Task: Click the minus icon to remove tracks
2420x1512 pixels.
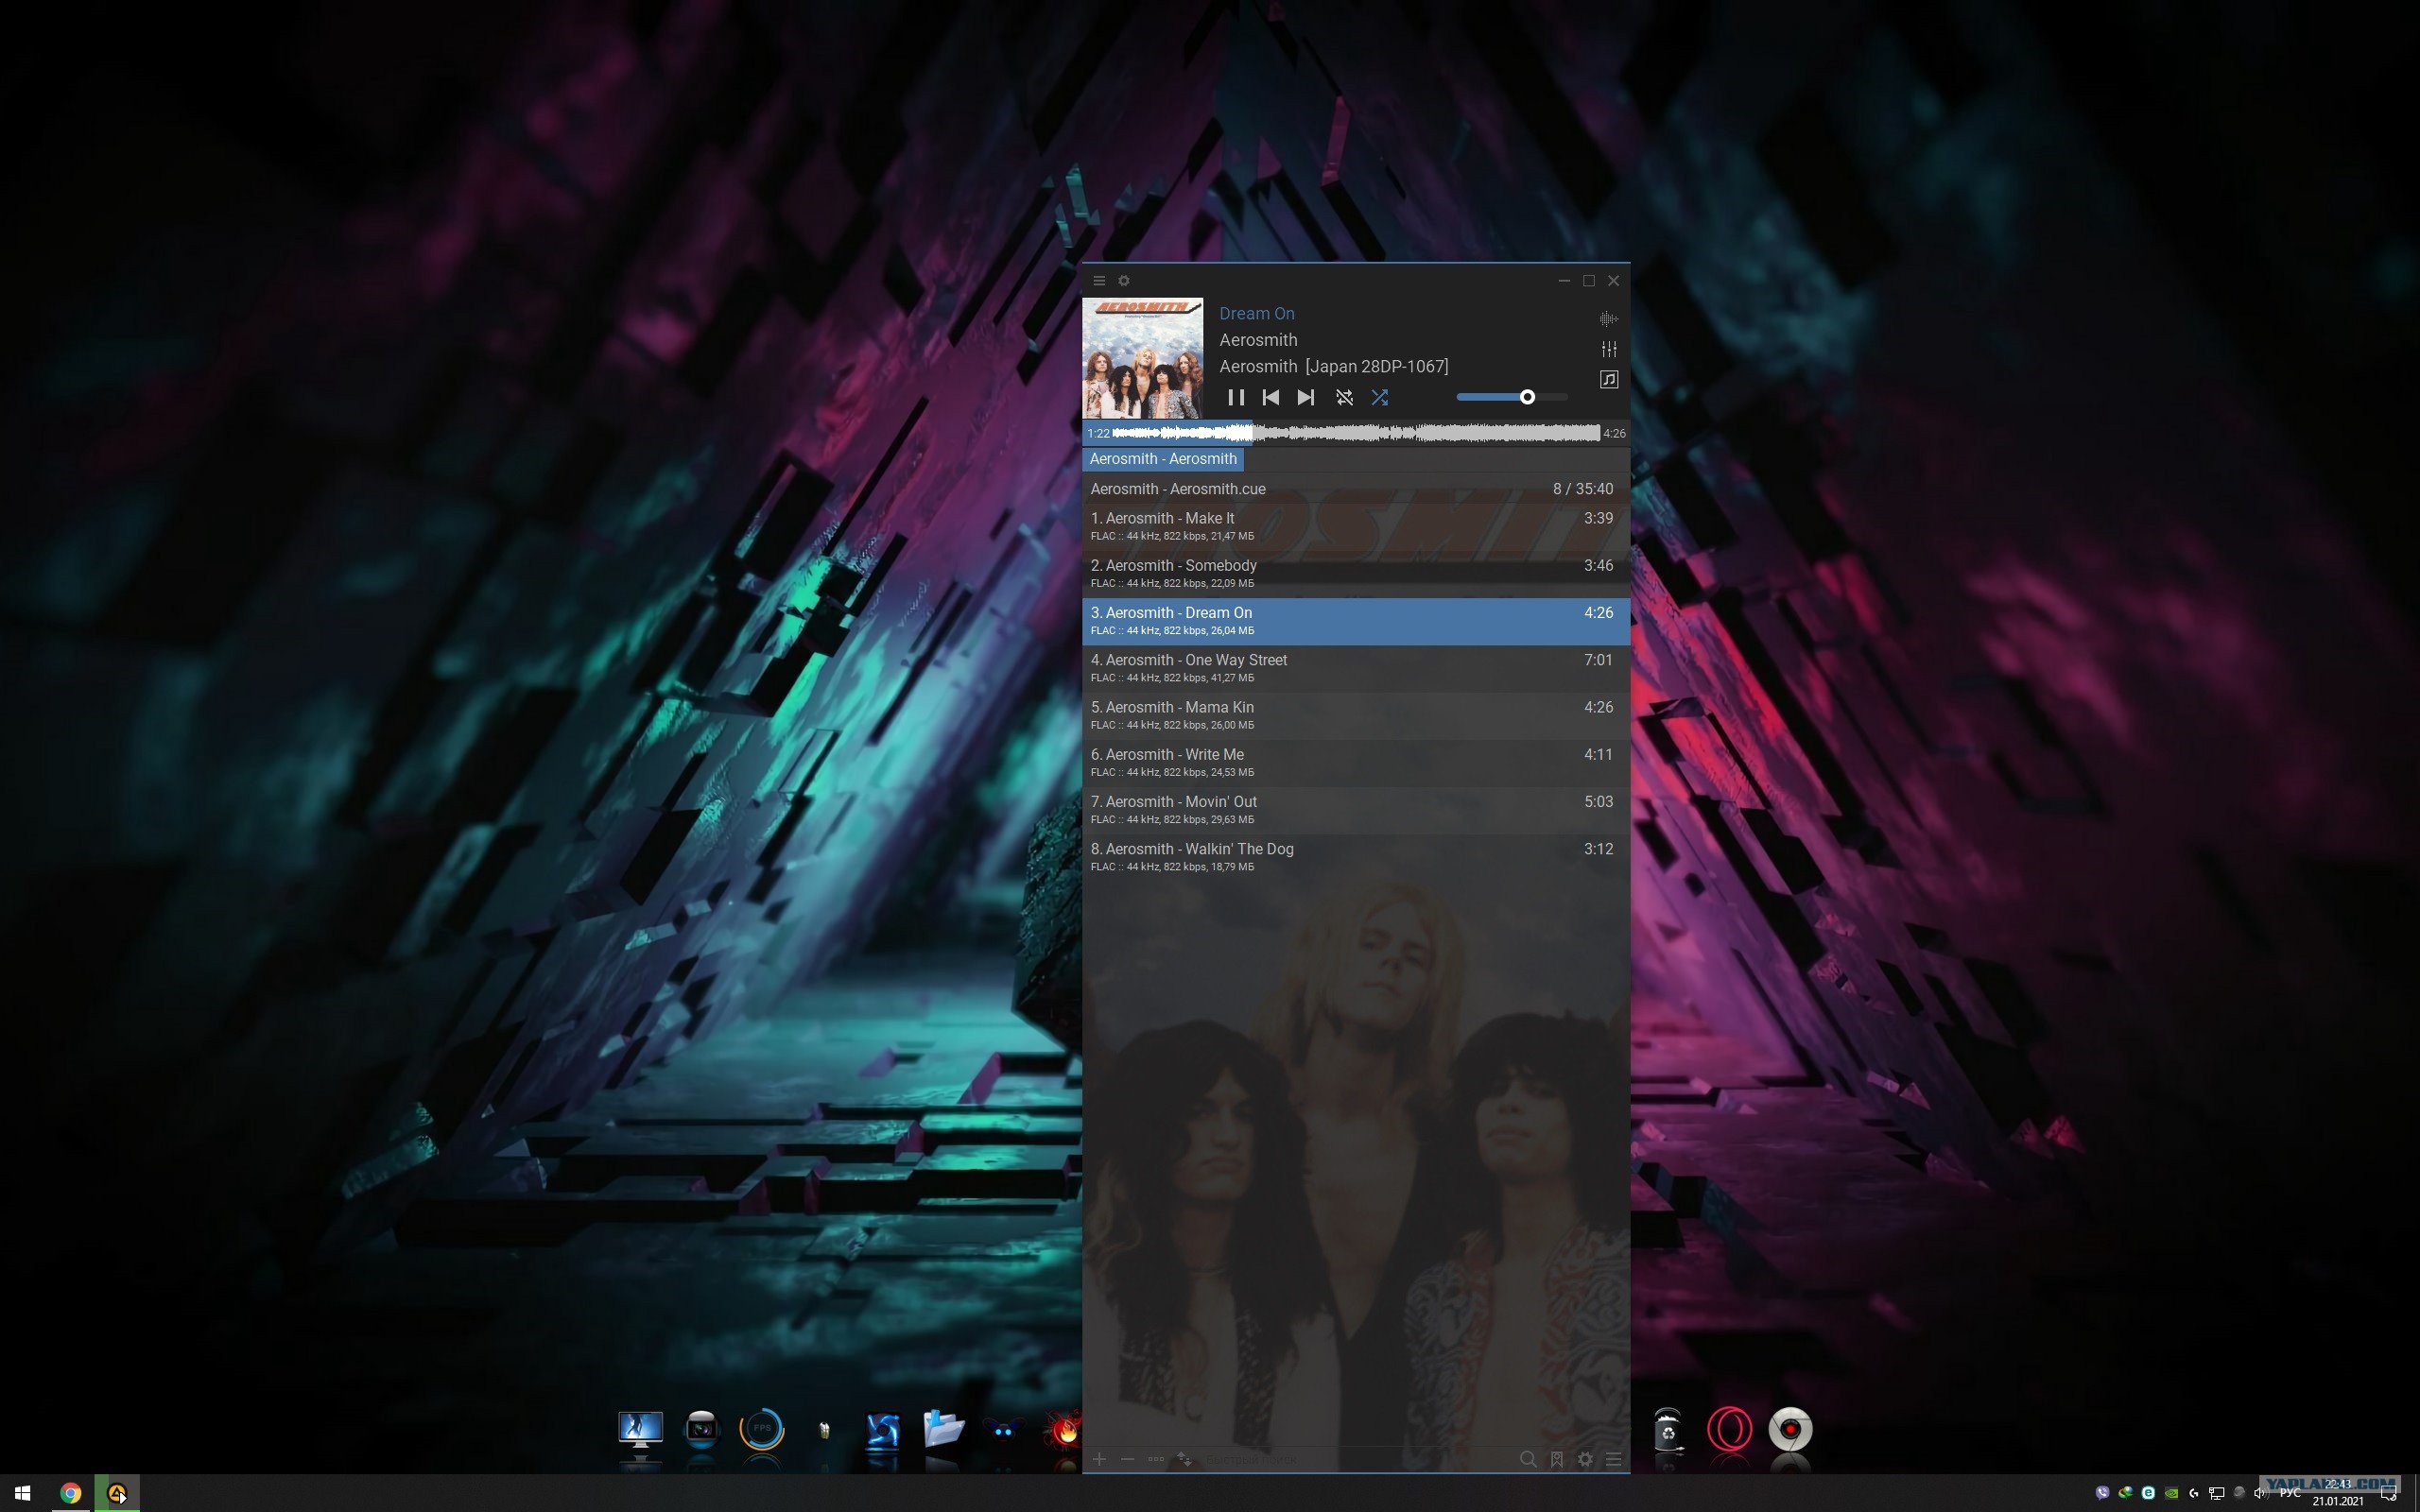Action: pyautogui.click(x=1127, y=1459)
